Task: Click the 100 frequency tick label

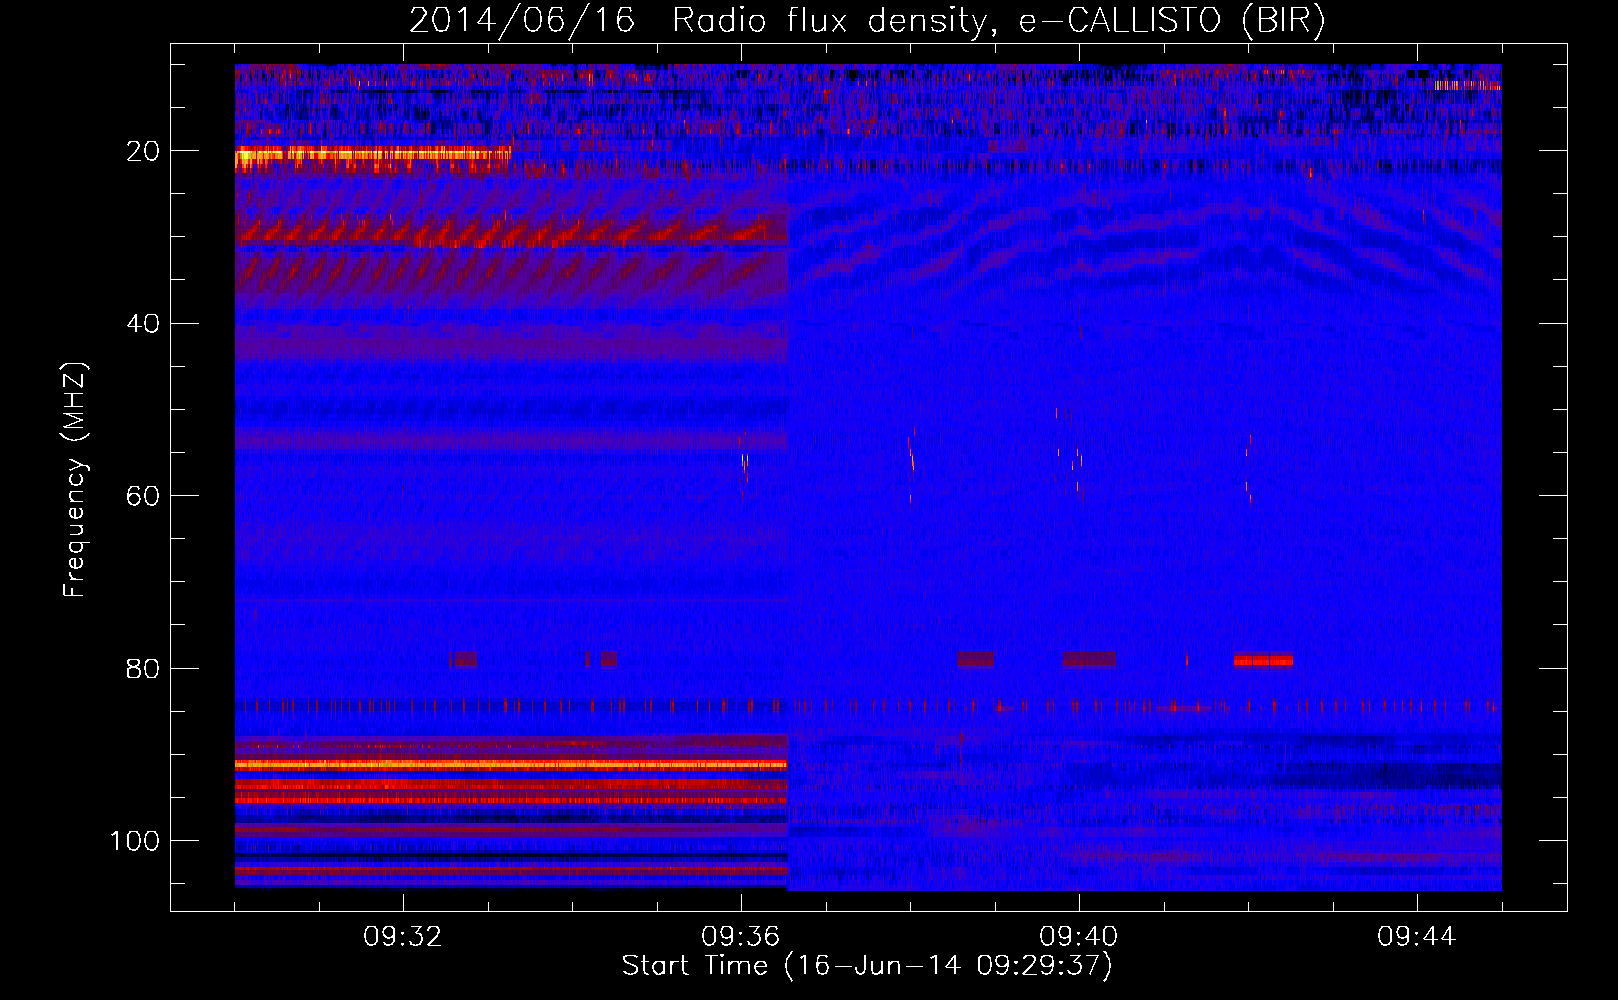Action: click(135, 841)
